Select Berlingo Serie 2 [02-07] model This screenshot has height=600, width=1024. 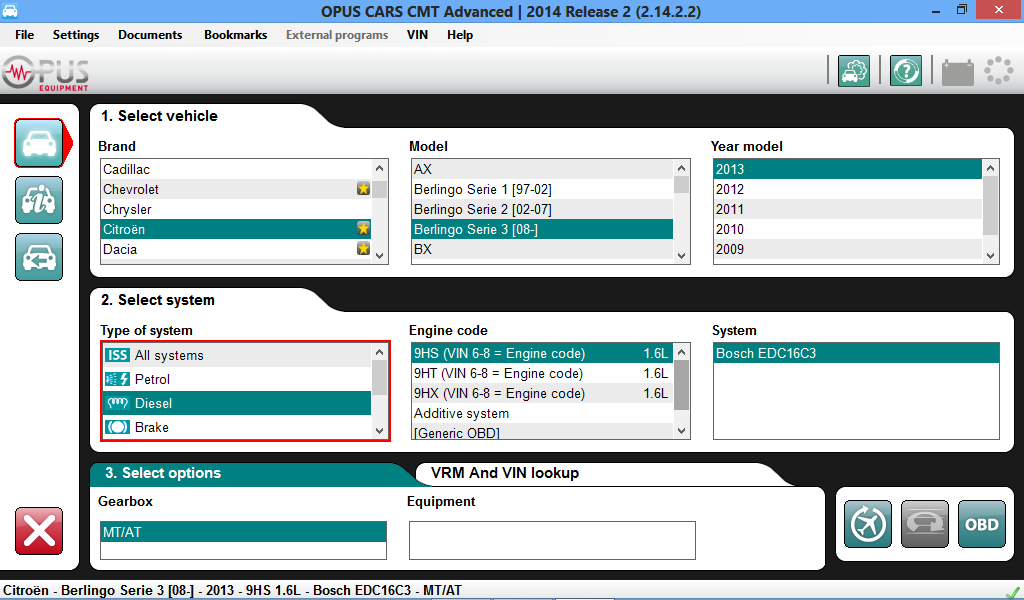click(x=542, y=209)
